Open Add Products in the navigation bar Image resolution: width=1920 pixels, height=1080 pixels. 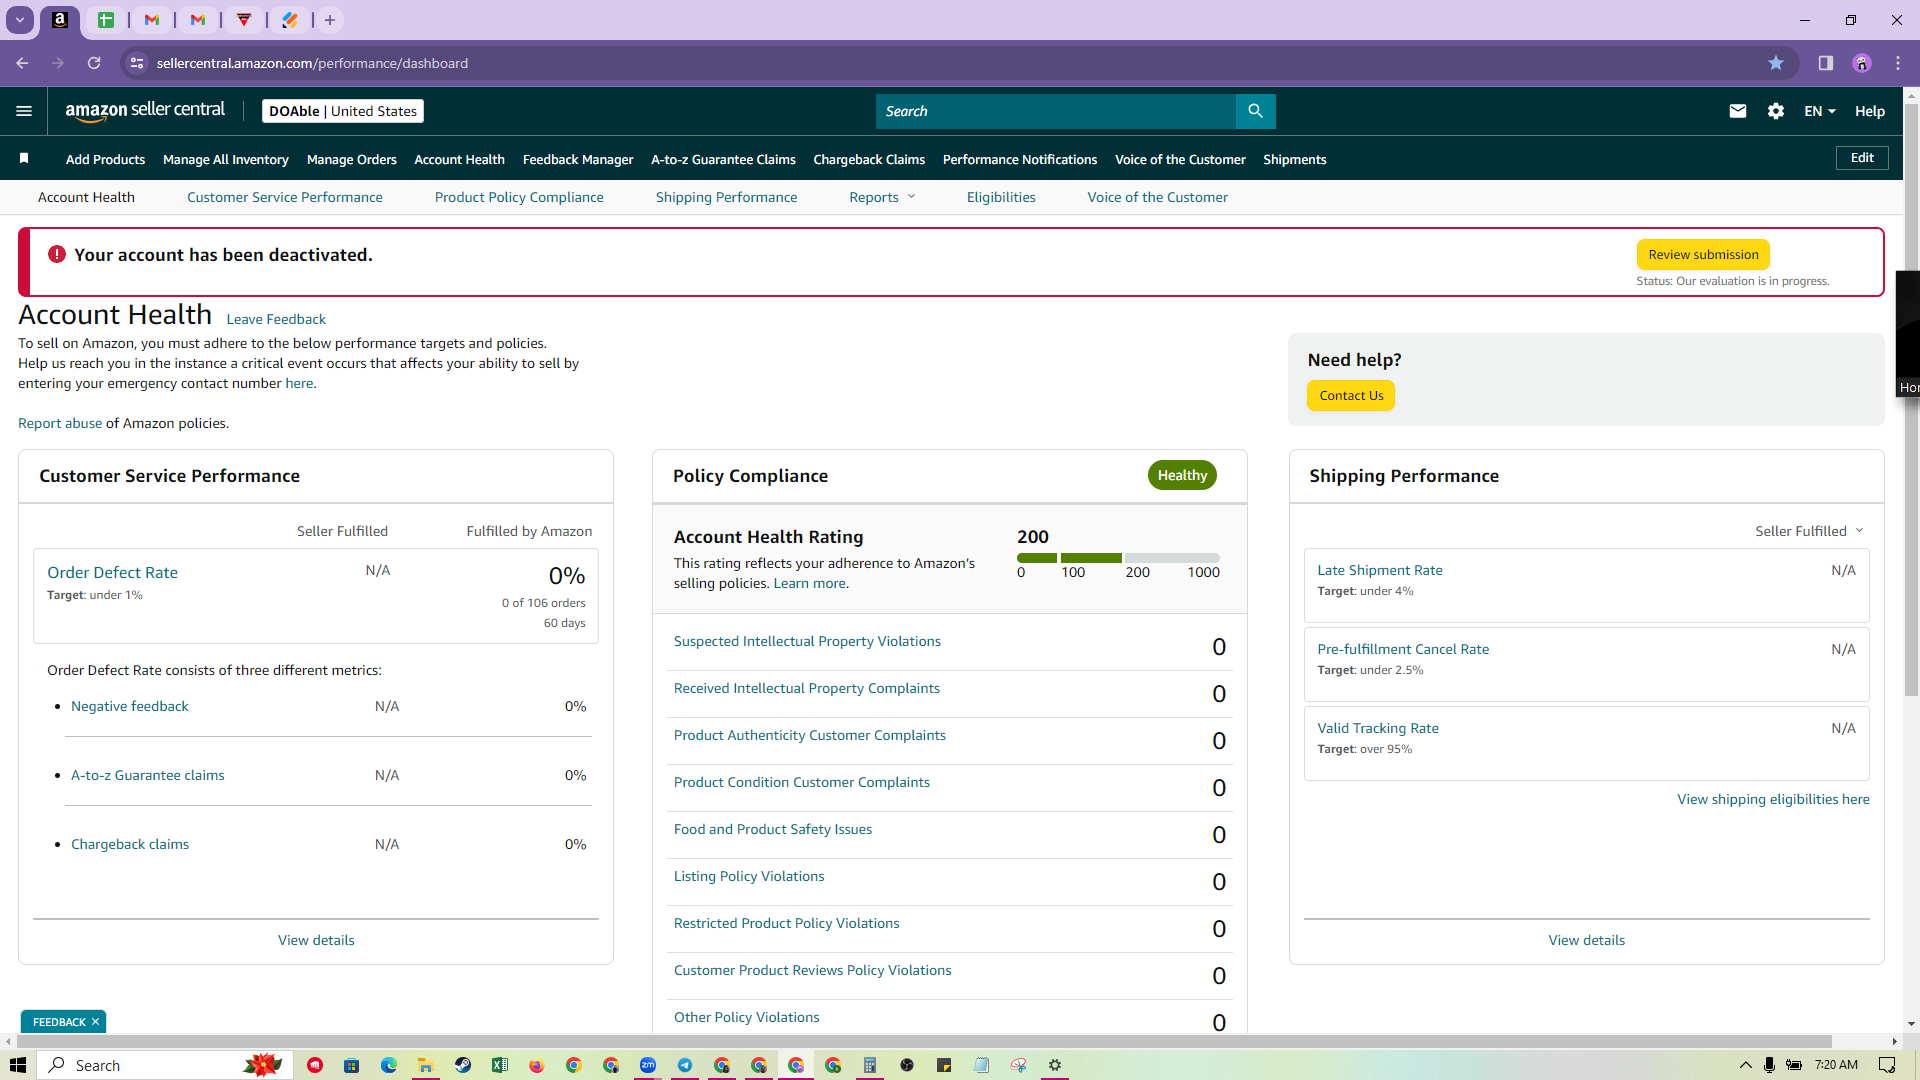coord(105,159)
